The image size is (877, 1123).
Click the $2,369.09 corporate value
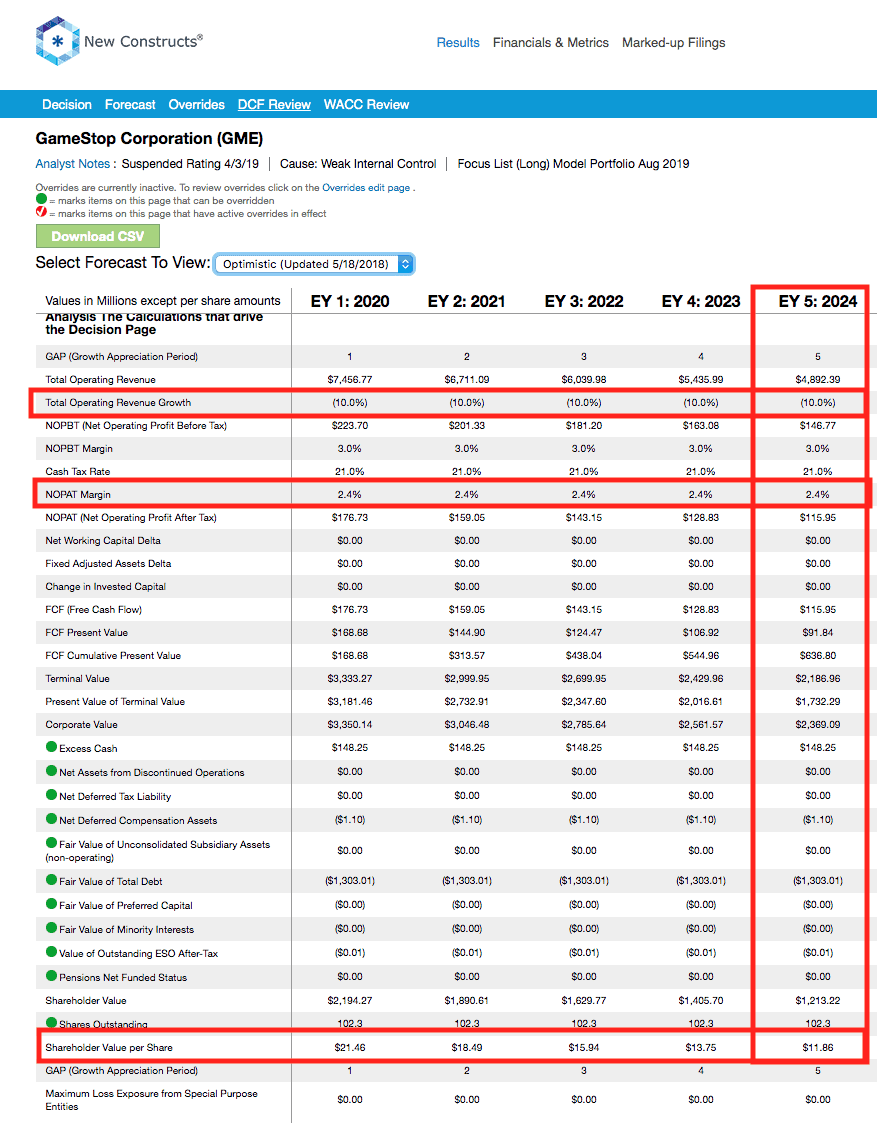pos(818,724)
